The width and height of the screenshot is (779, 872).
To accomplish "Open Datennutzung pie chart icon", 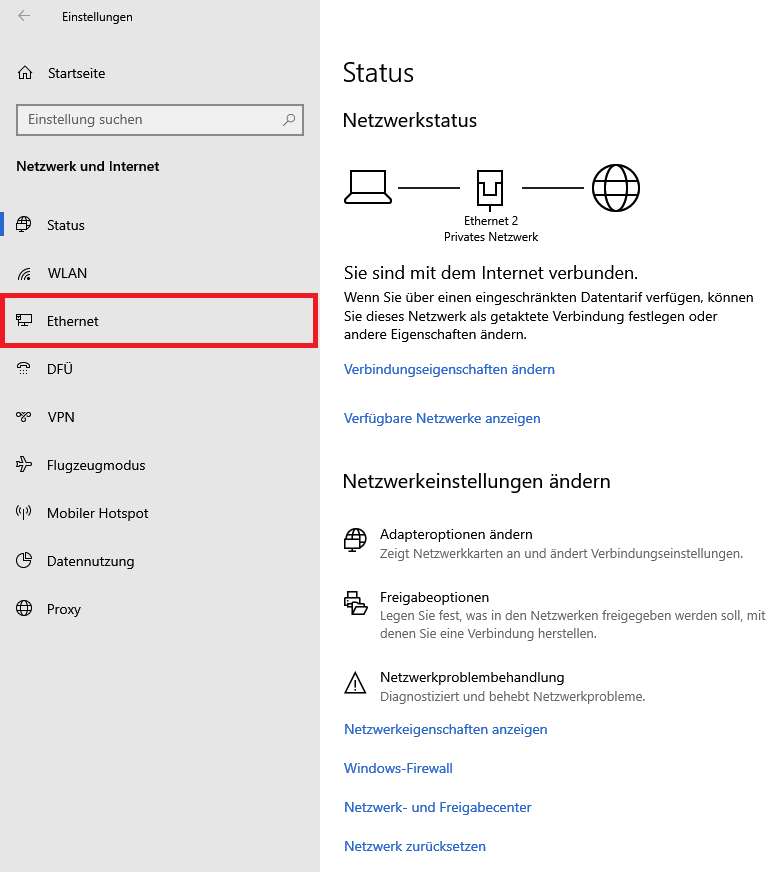I will 25,561.
